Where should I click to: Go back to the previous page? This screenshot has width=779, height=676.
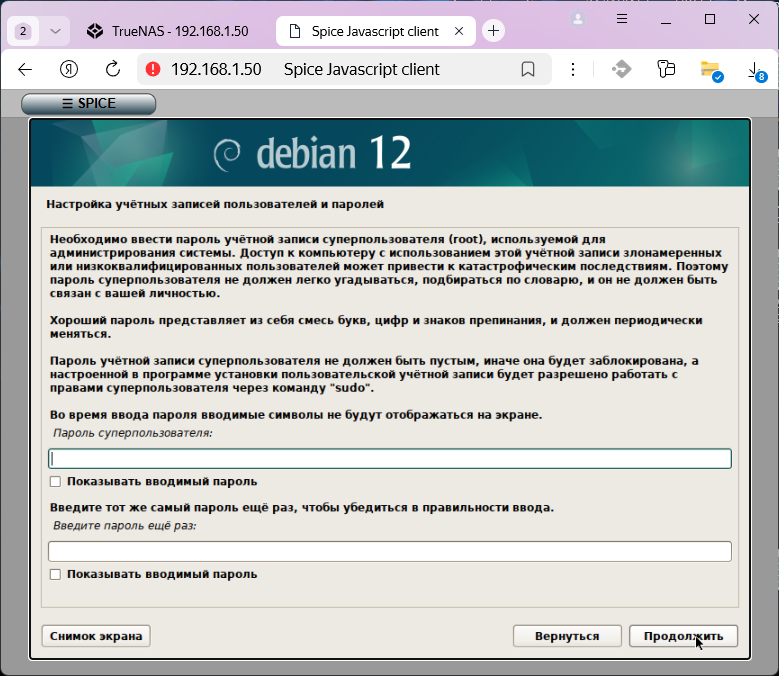click(x=25, y=70)
